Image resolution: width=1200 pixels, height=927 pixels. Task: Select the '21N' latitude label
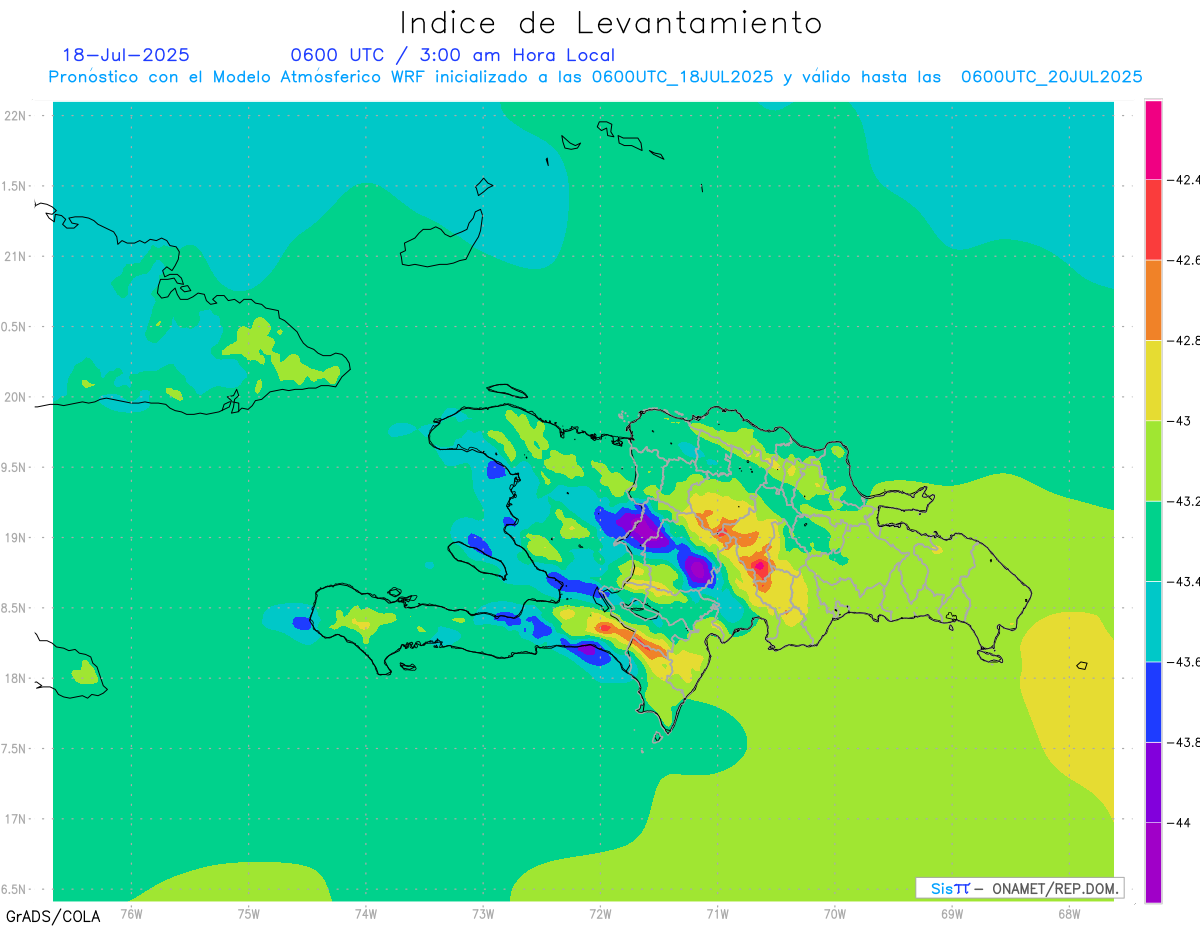pos(17,256)
